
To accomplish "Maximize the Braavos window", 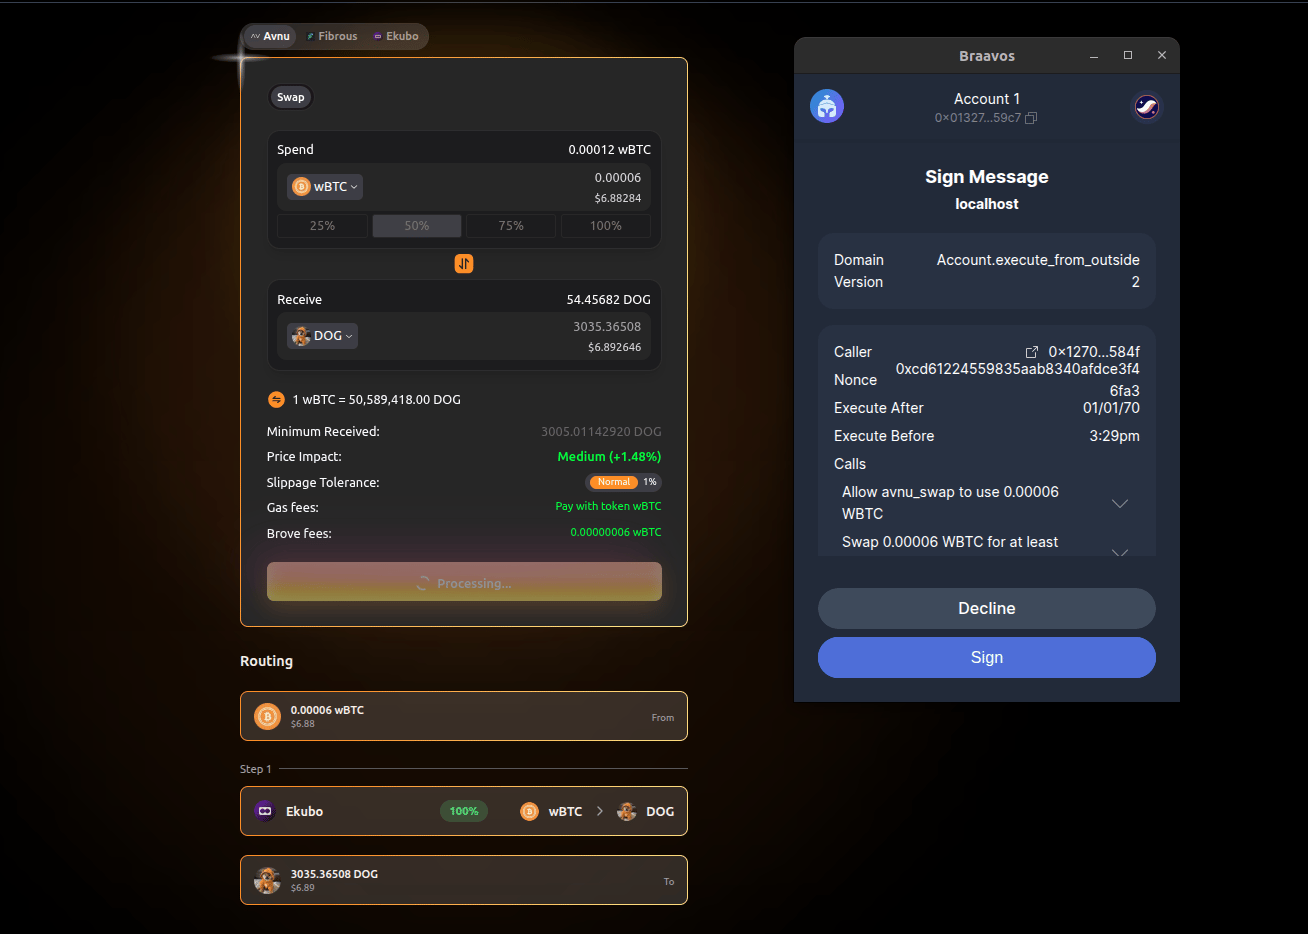I will (x=1128, y=55).
